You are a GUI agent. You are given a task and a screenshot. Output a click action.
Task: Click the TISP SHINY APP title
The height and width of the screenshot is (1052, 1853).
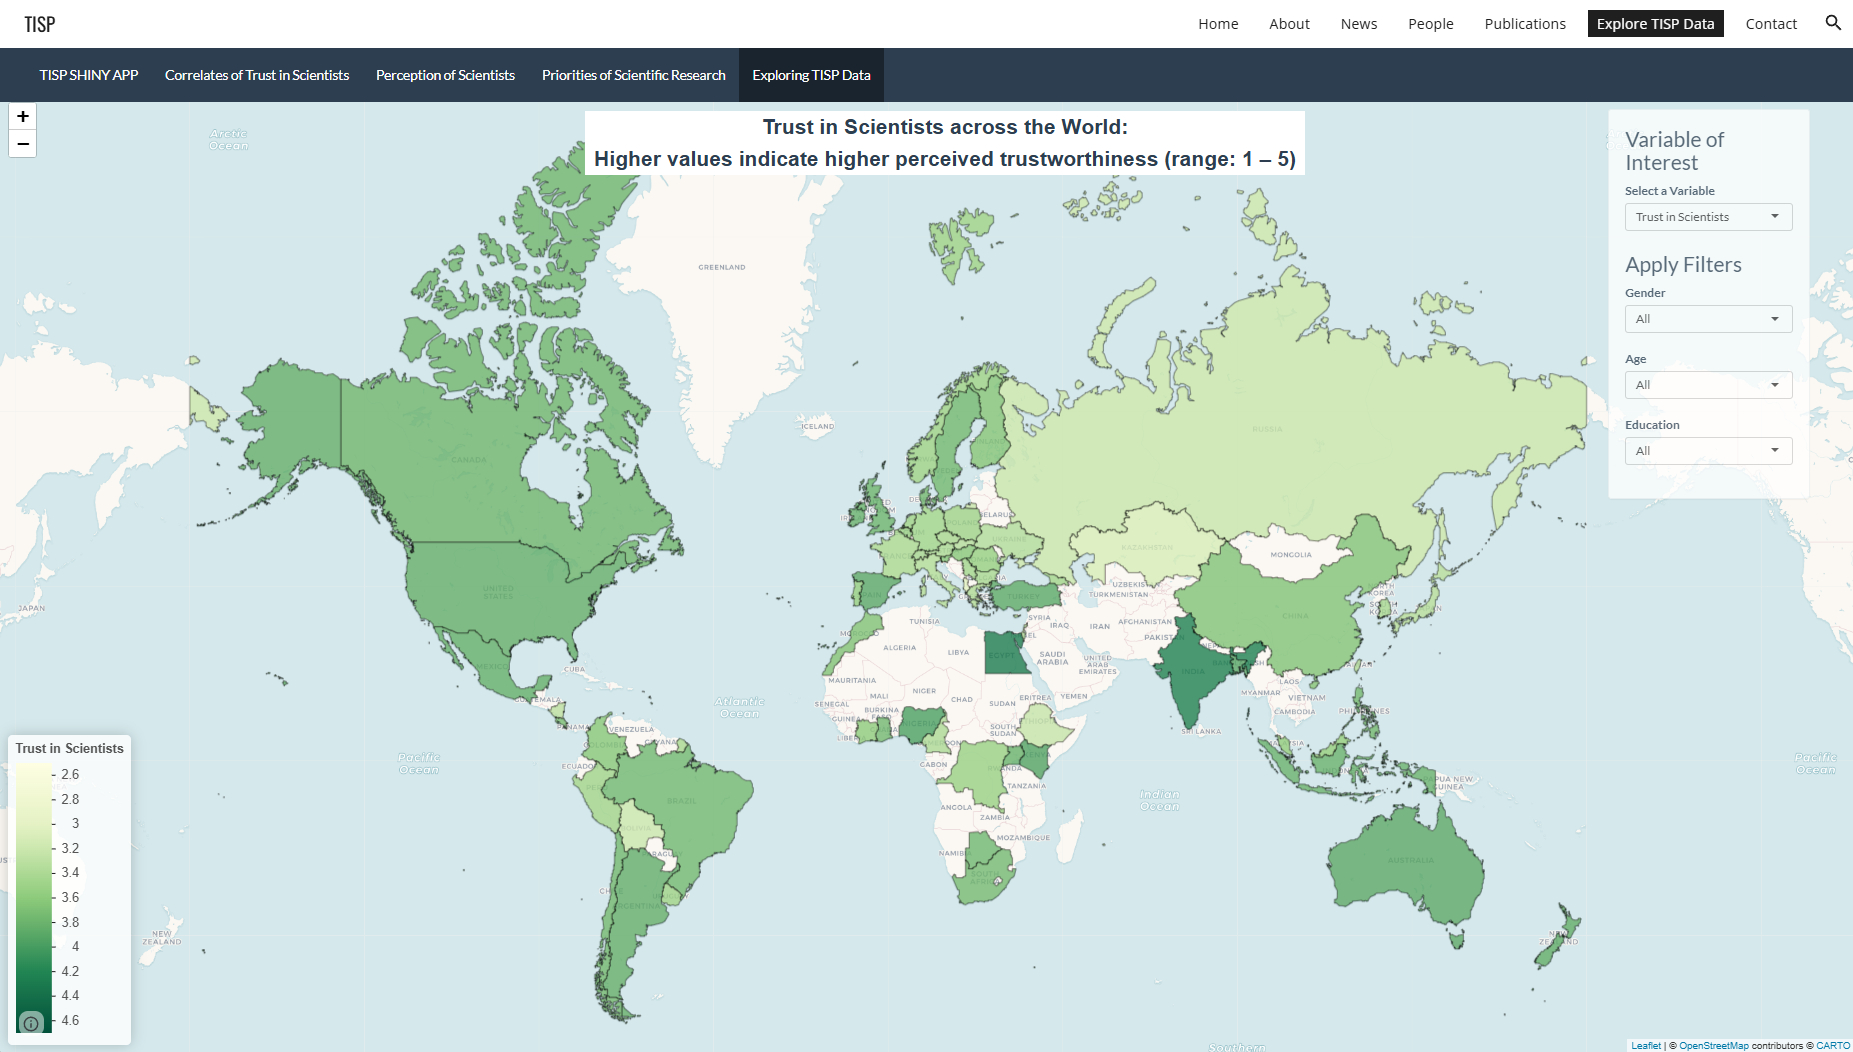pyautogui.click(x=89, y=75)
